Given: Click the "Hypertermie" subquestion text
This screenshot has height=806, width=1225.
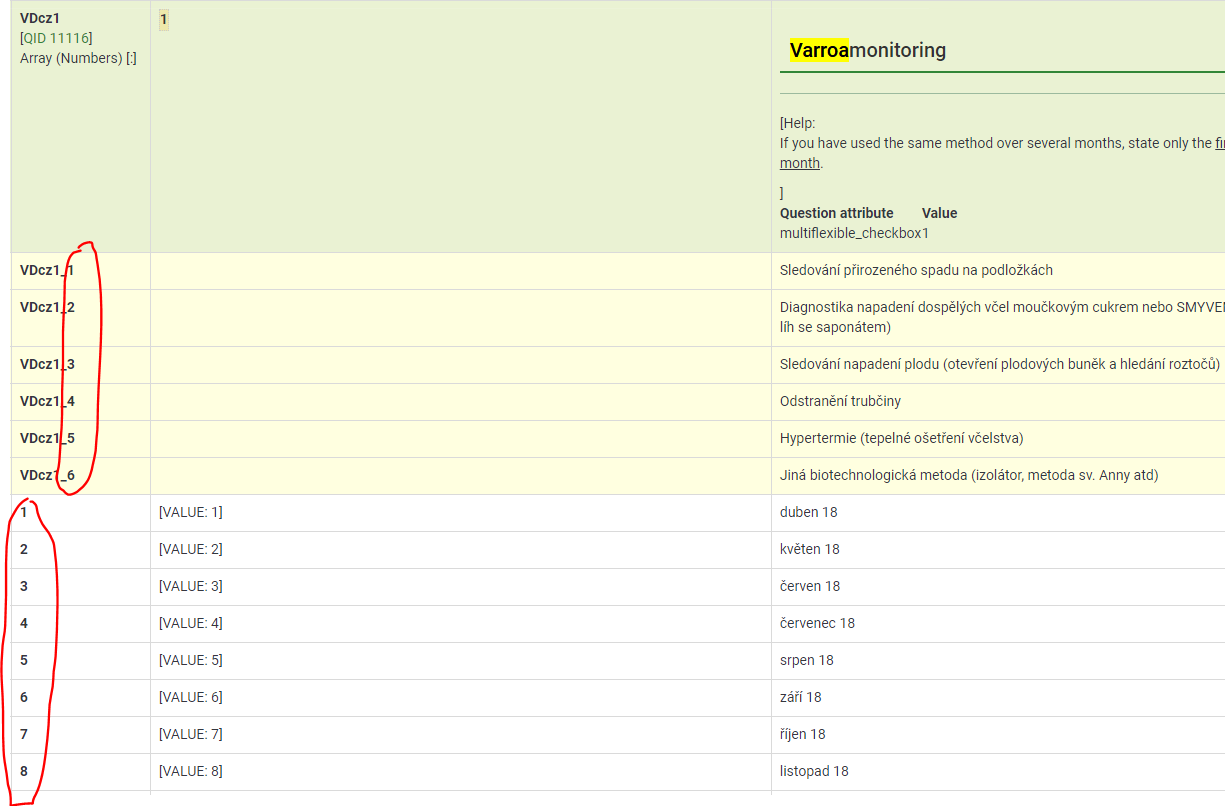Looking at the screenshot, I should coord(901,438).
